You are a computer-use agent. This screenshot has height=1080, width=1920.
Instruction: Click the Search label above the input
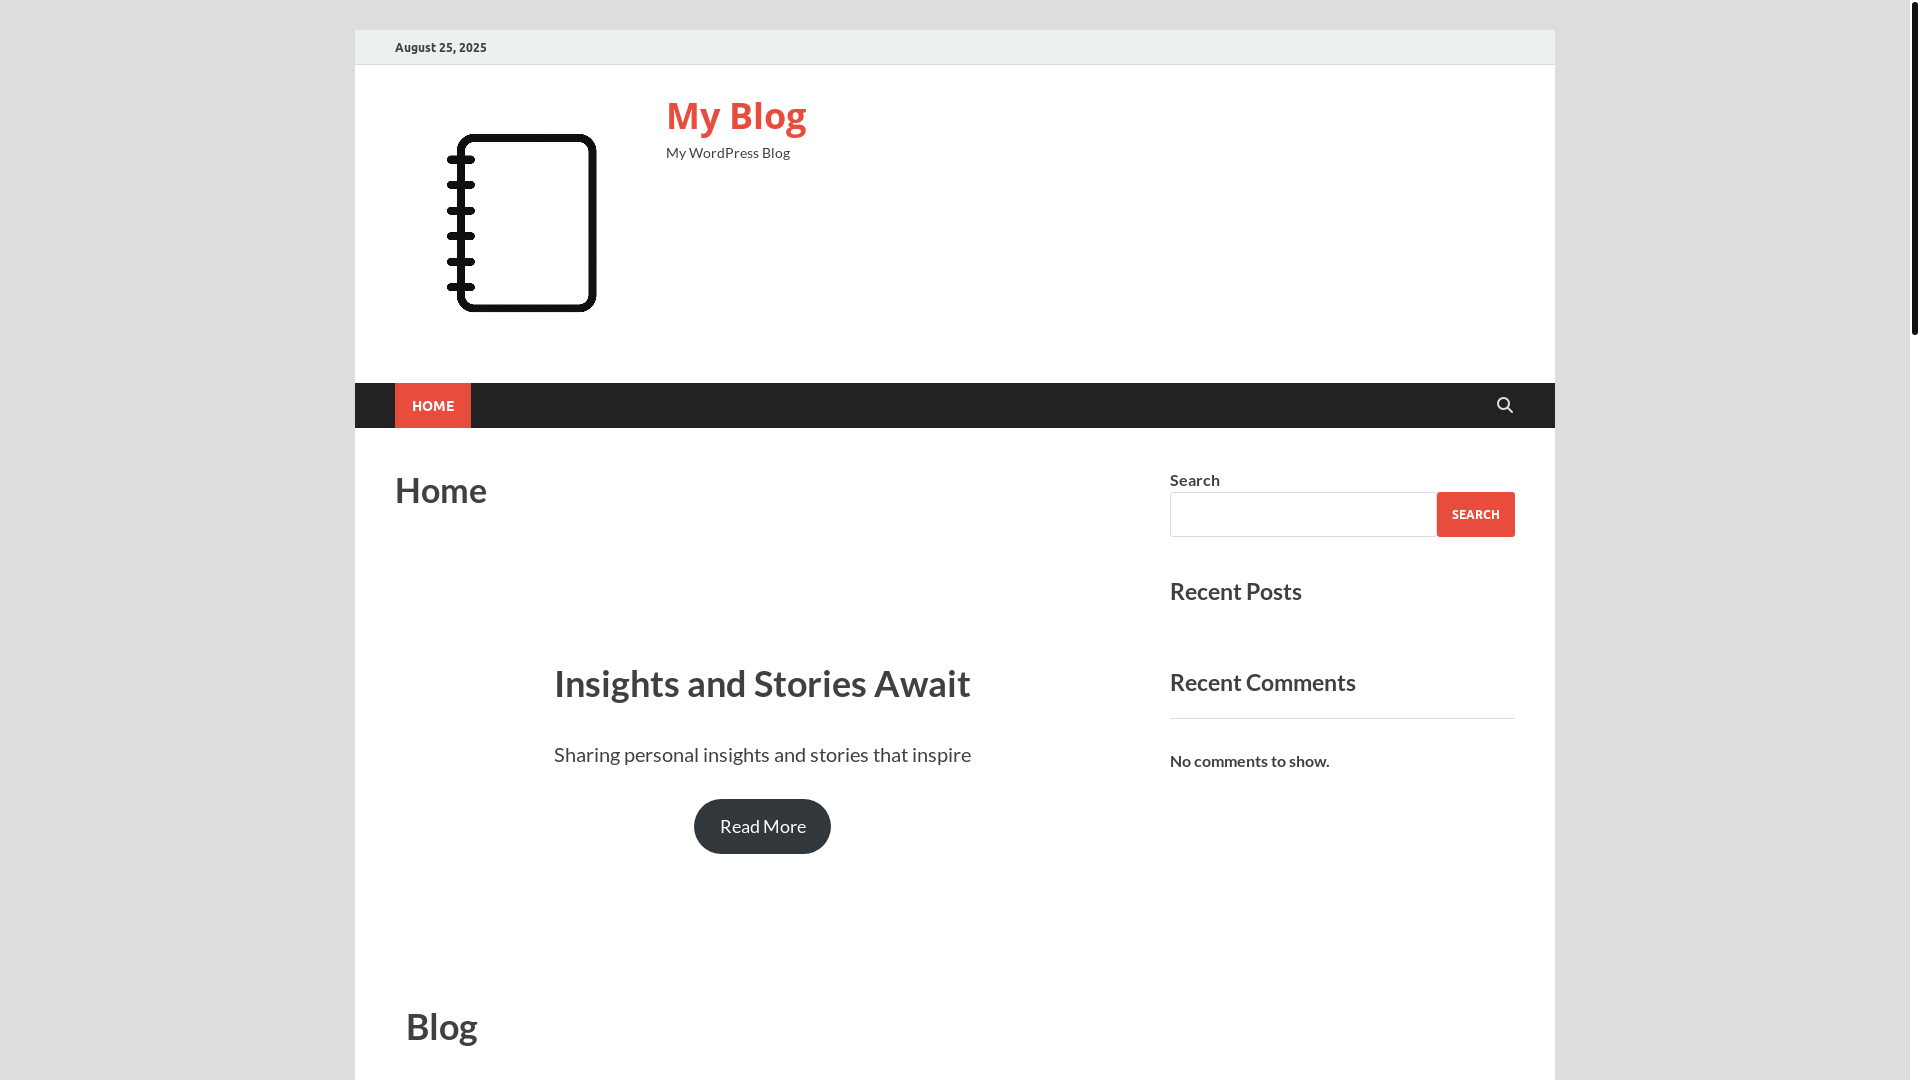pyautogui.click(x=1195, y=480)
